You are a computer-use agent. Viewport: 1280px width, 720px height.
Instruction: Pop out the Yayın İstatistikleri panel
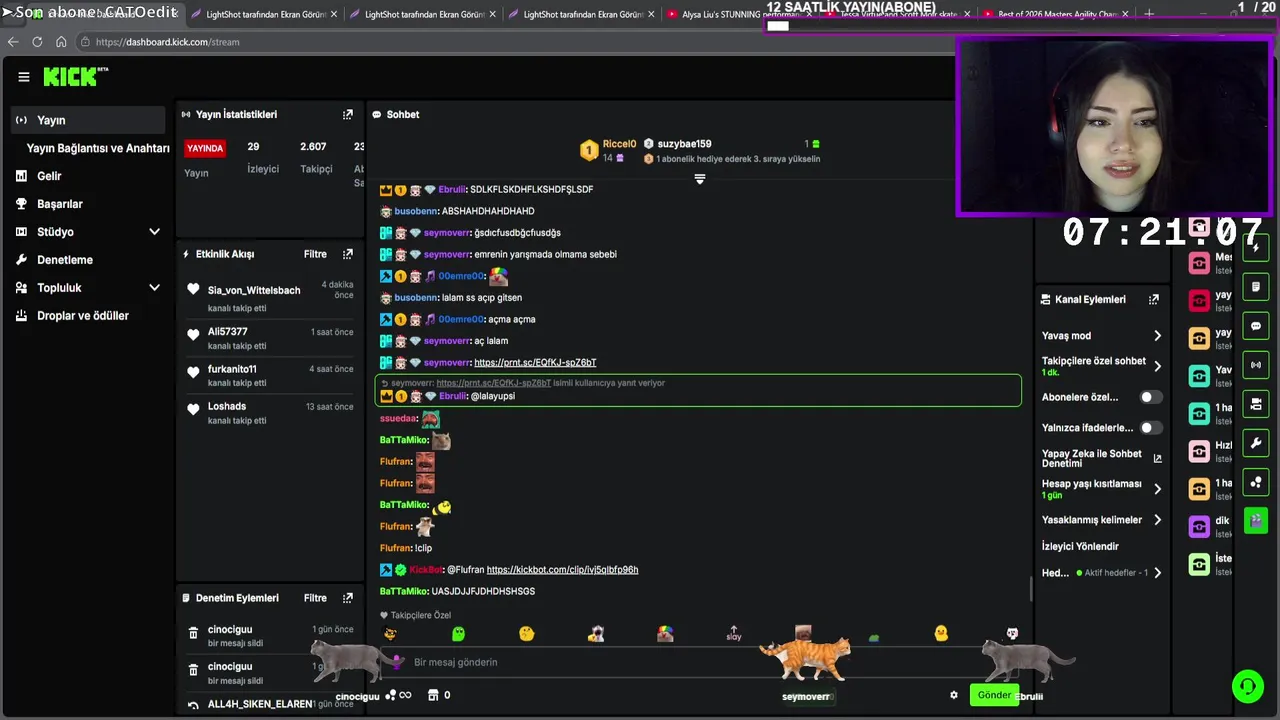click(348, 115)
